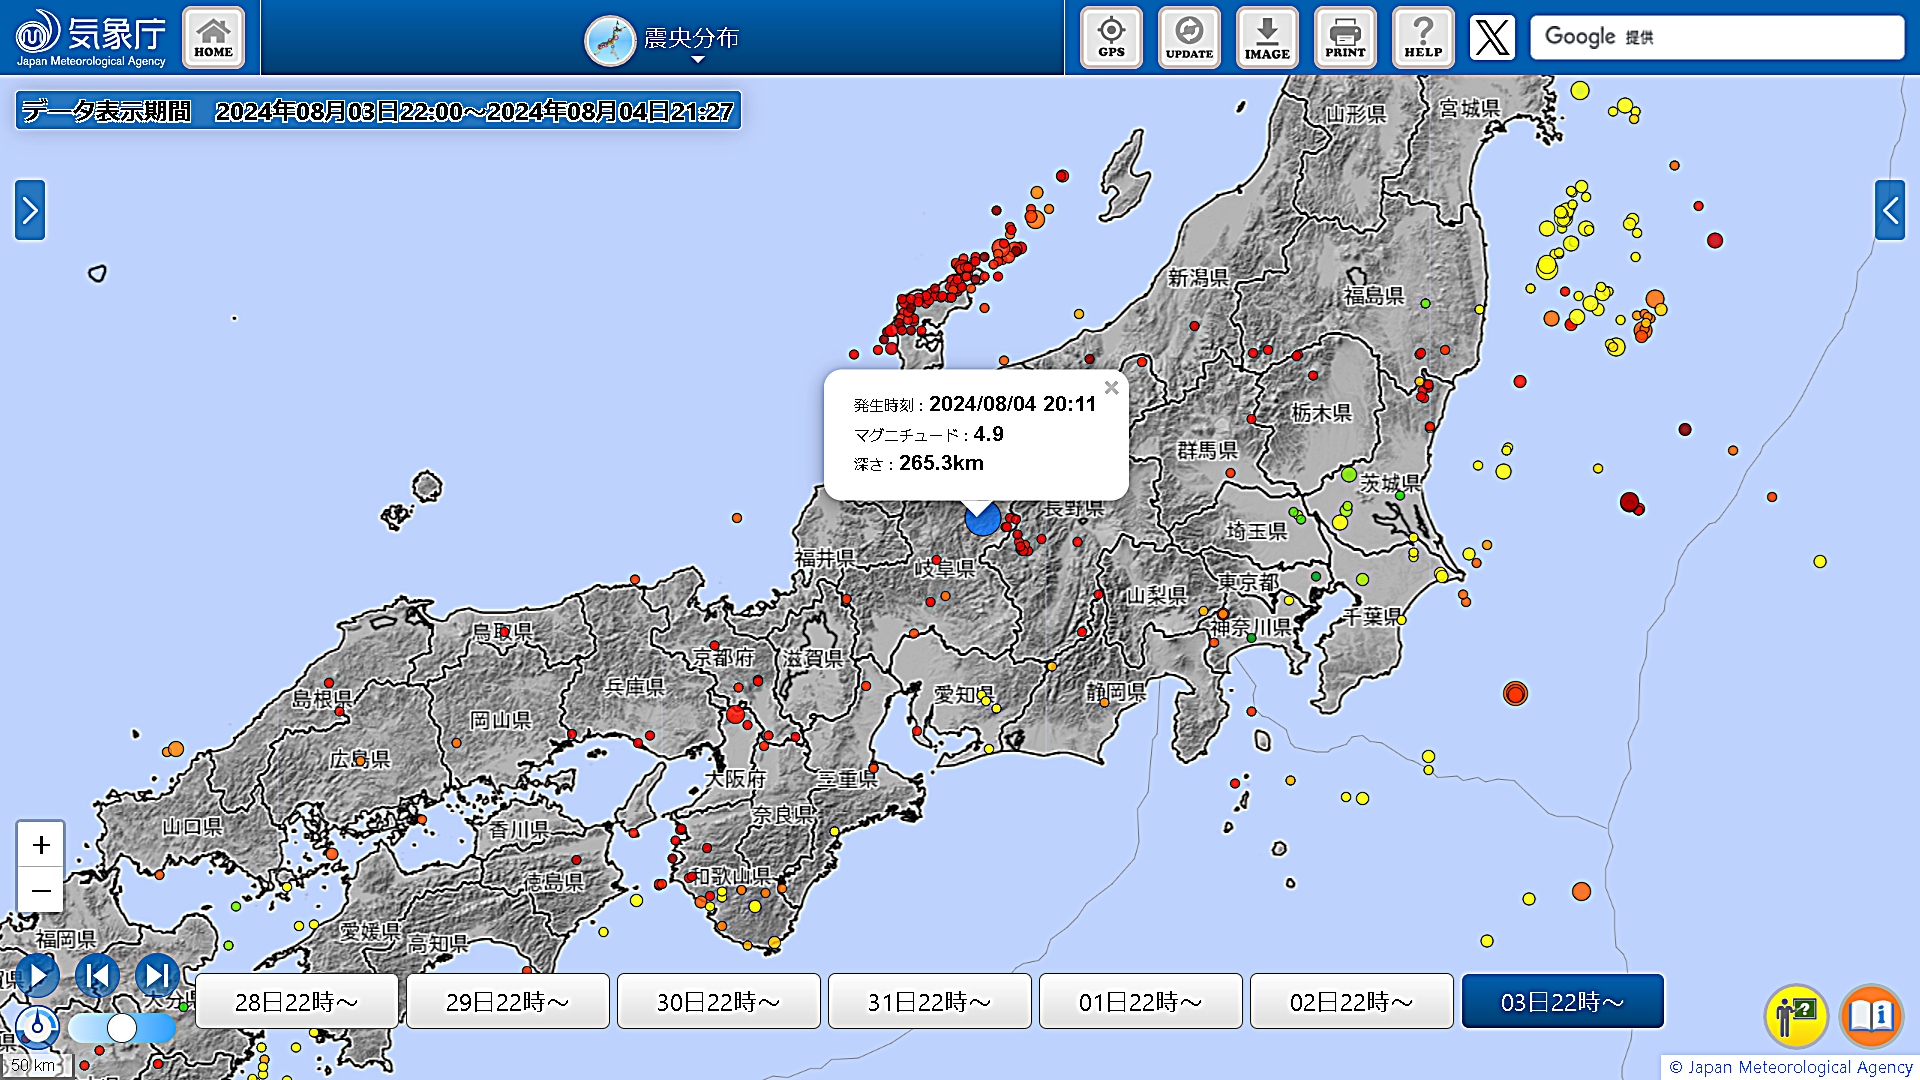The height and width of the screenshot is (1080, 1920).
Task: Zoom in the map with plus button
Action: 41,845
